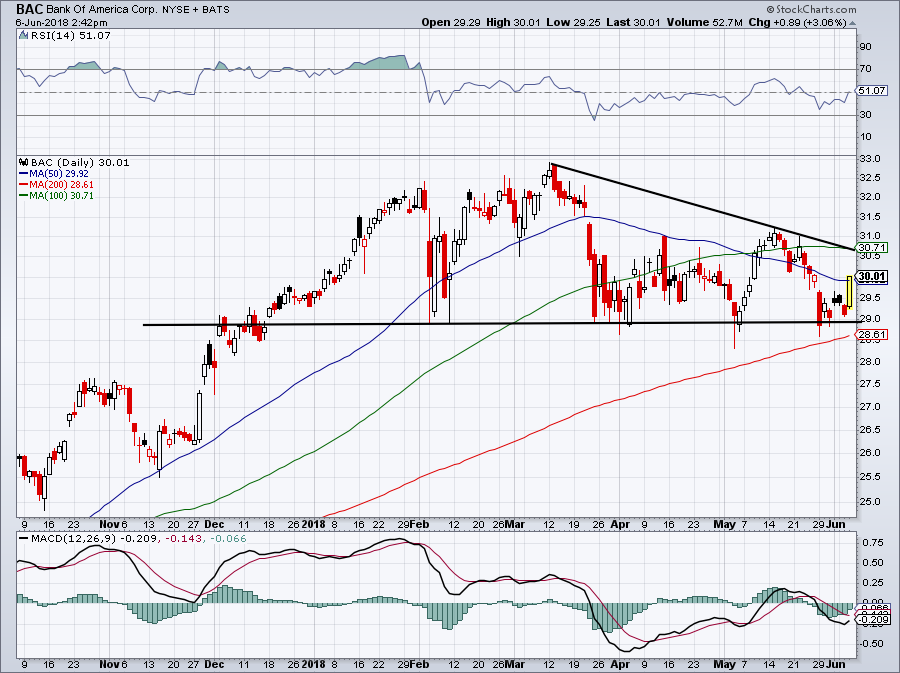Click the blue MA(50) 29.92 legend entry
900x673 pixels.
click(x=54, y=173)
